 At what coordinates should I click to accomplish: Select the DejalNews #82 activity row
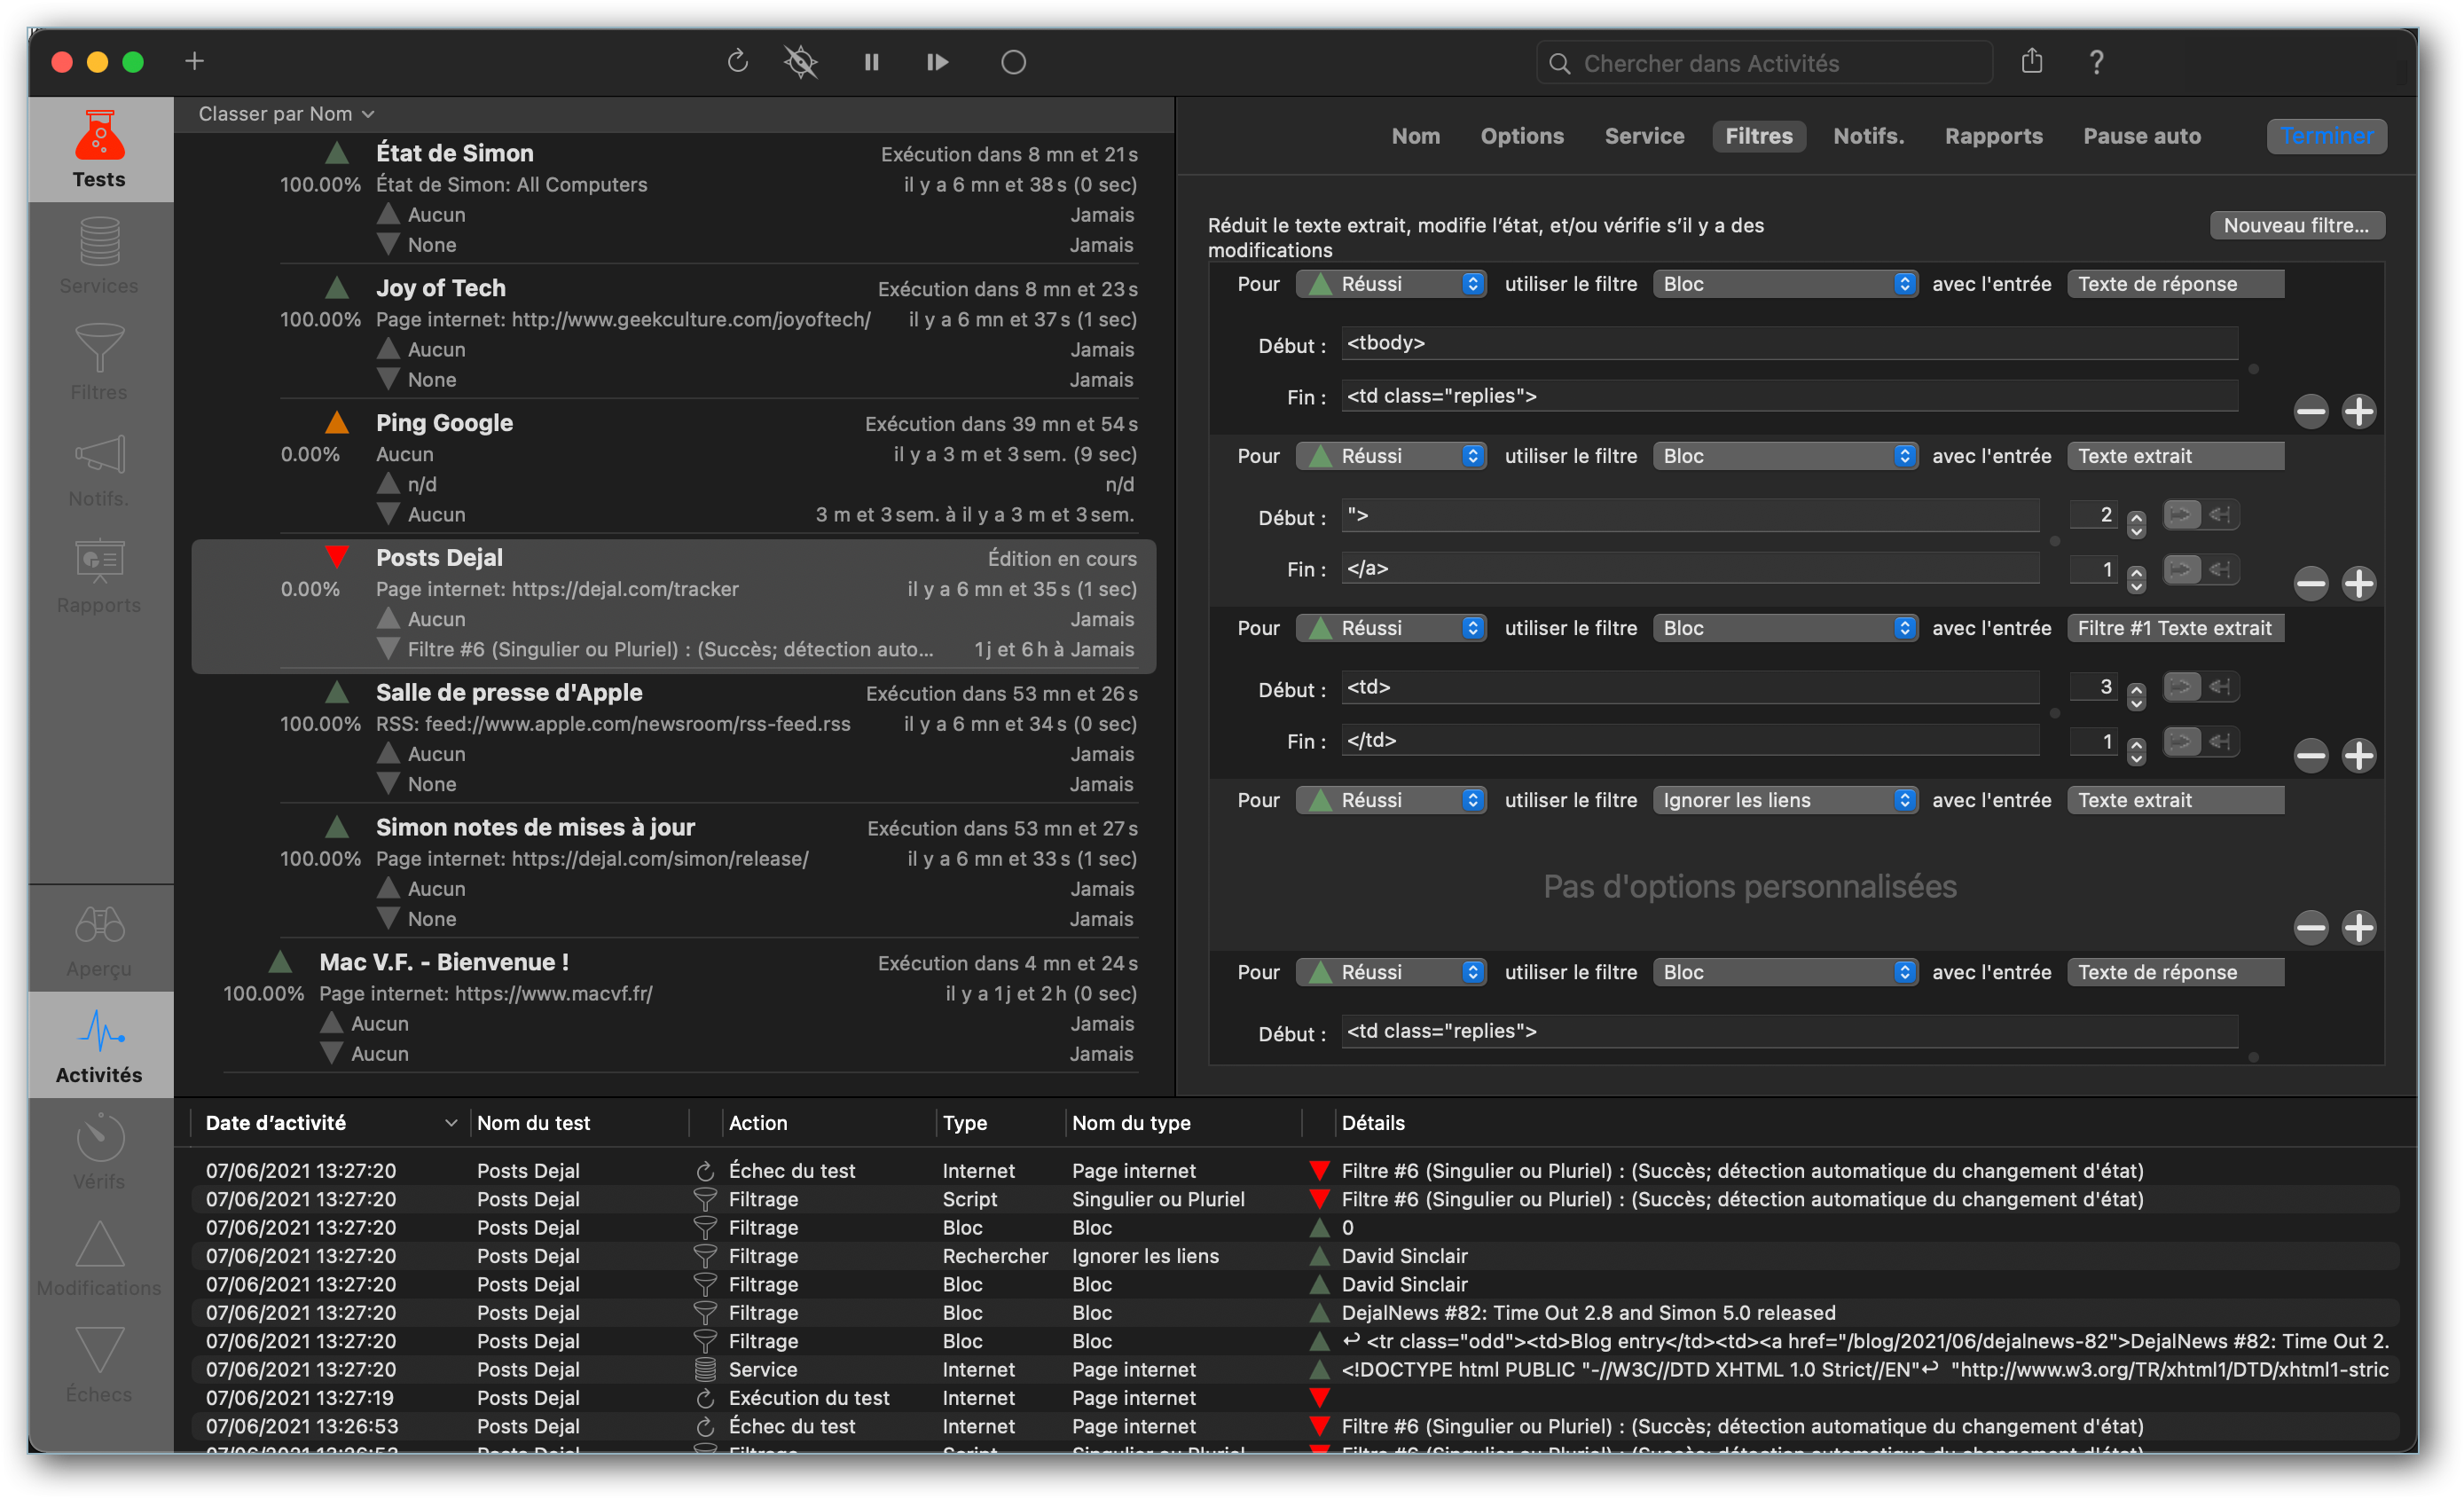coord(1295,1312)
